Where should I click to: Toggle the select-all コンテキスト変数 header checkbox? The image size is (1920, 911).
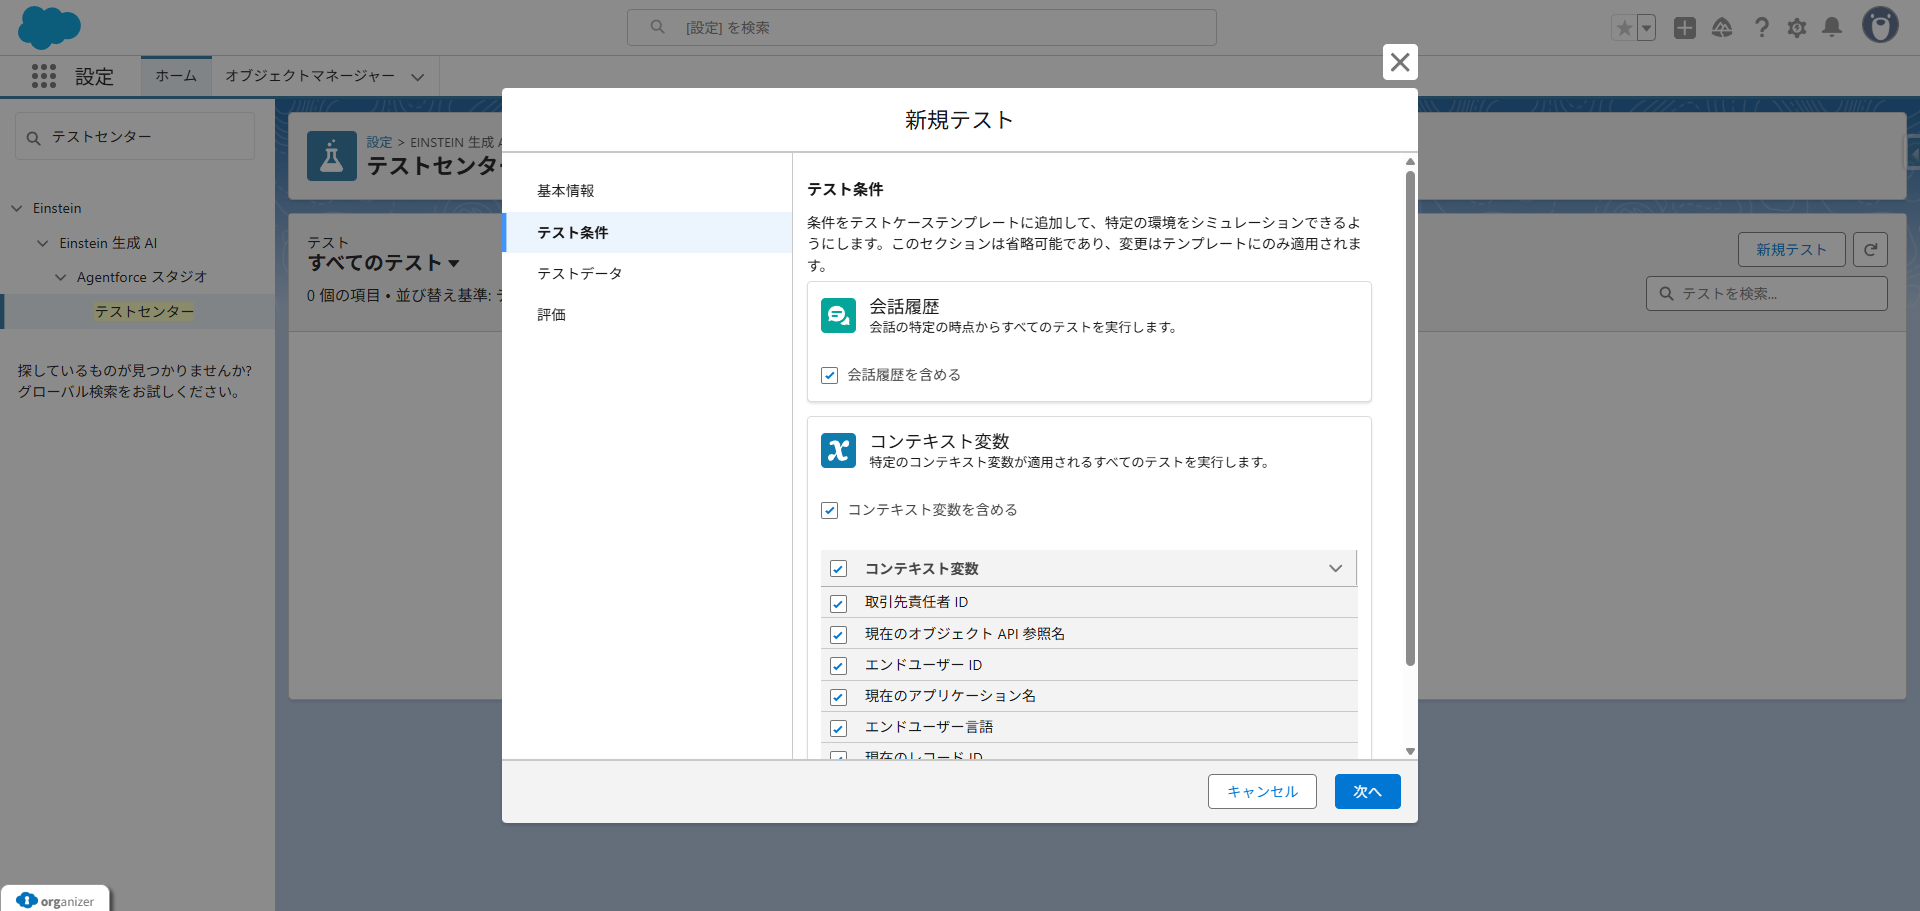coord(838,569)
